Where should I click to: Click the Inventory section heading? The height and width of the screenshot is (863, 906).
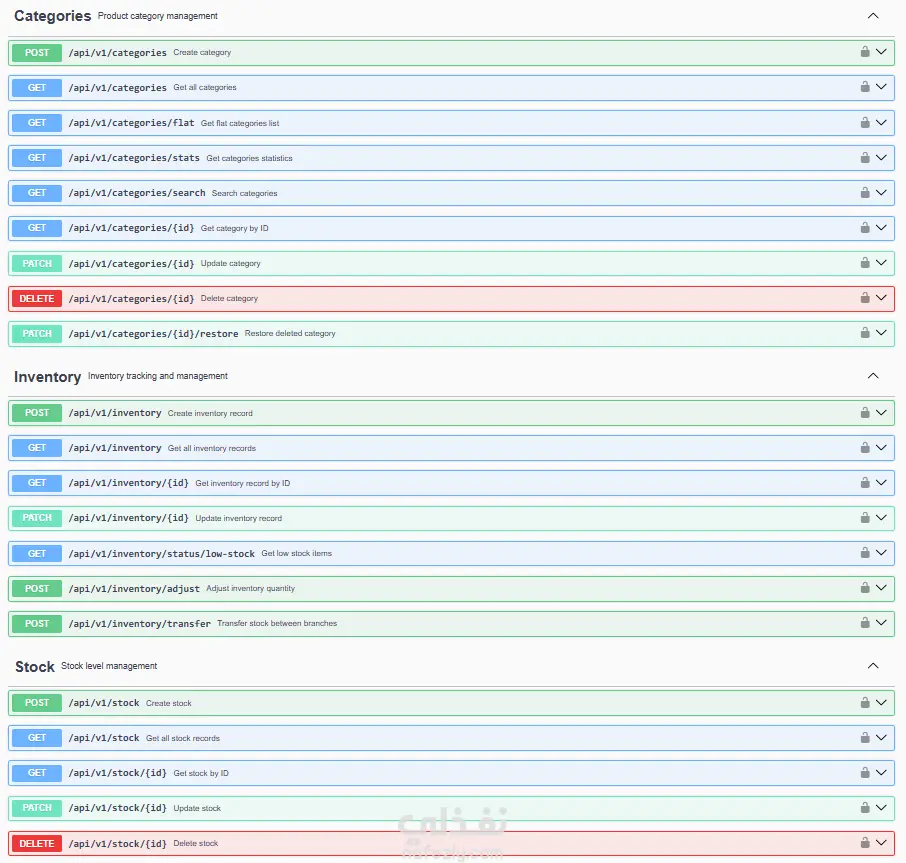pos(47,377)
